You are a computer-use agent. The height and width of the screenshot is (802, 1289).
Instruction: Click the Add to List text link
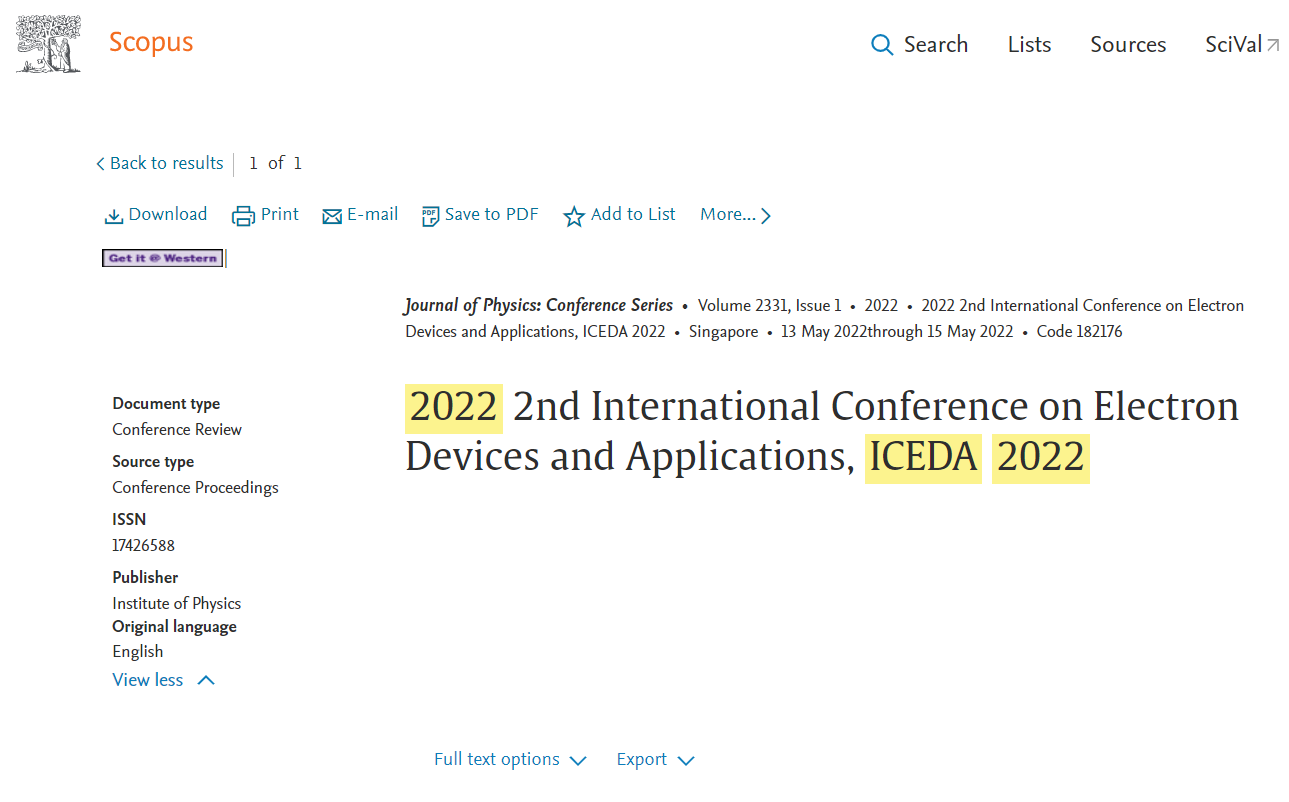tap(633, 214)
